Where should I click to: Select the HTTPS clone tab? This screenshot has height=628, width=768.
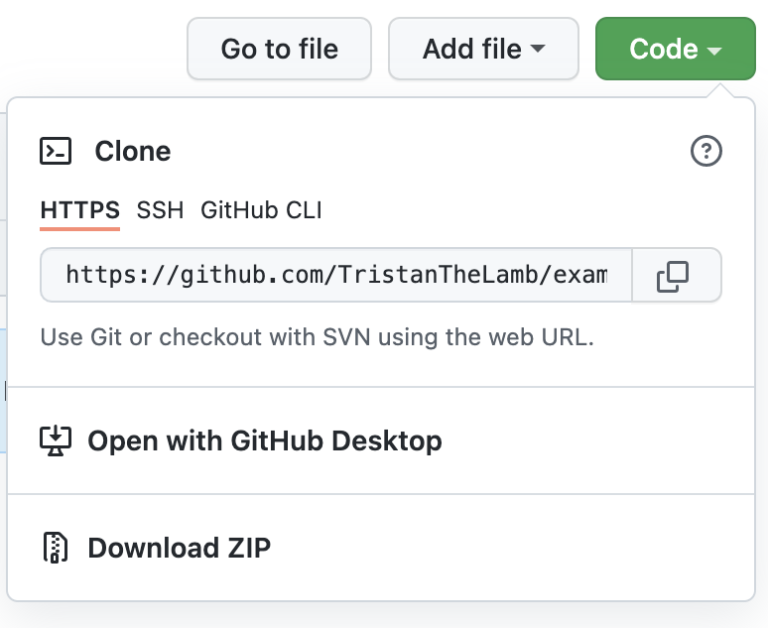coord(80,211)
